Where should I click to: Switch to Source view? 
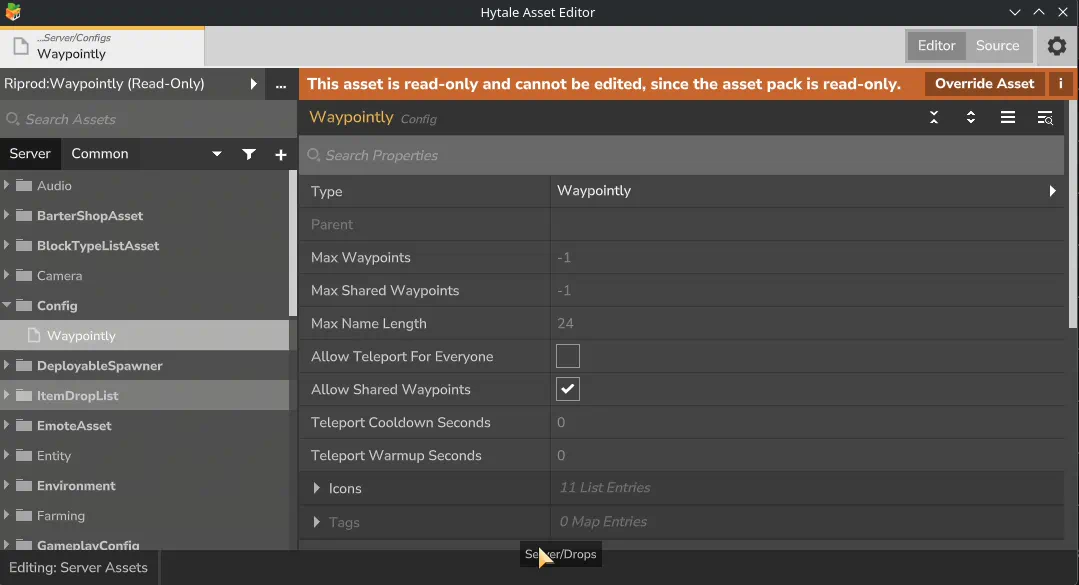(x=997, y=45)
